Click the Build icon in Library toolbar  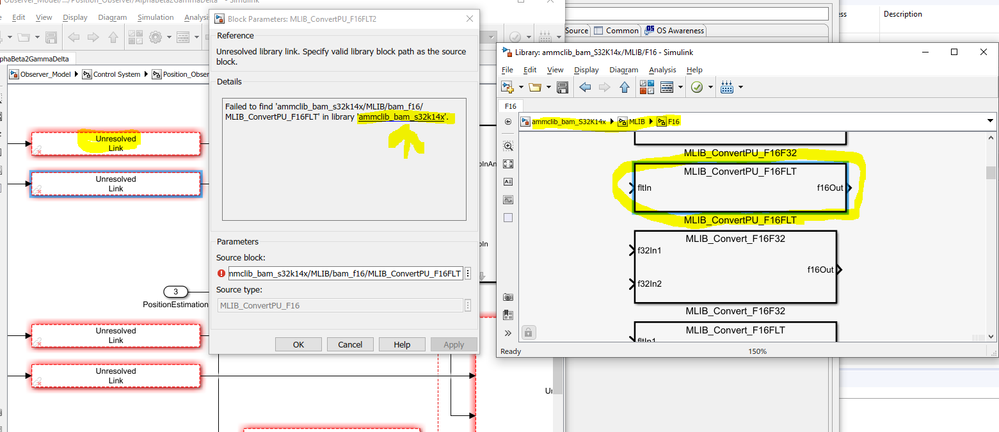[x=727, y=87]
